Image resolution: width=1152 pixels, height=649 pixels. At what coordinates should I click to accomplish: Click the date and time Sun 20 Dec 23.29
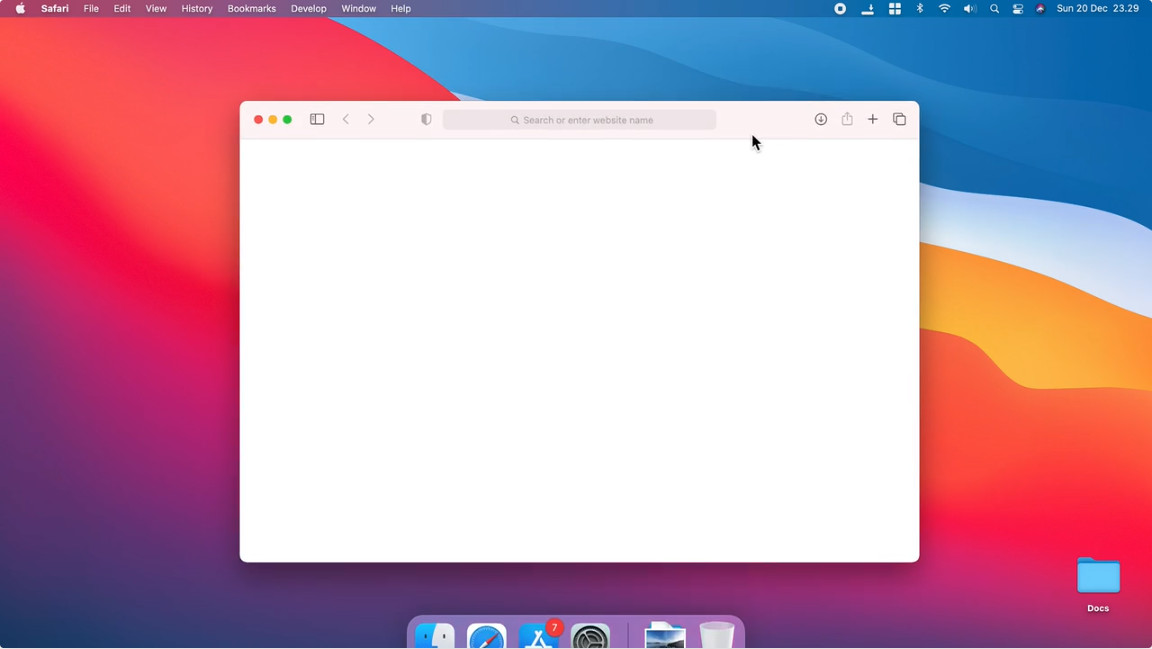[x=1098, y=9]
